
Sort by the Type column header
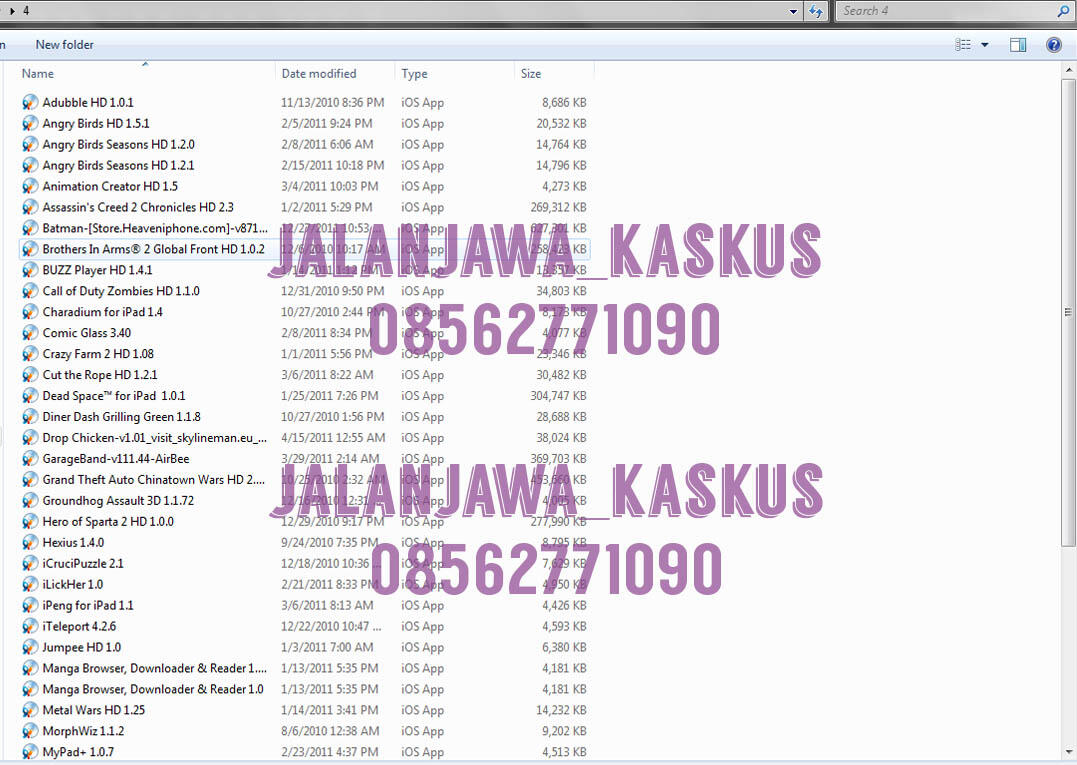[414, 73]
